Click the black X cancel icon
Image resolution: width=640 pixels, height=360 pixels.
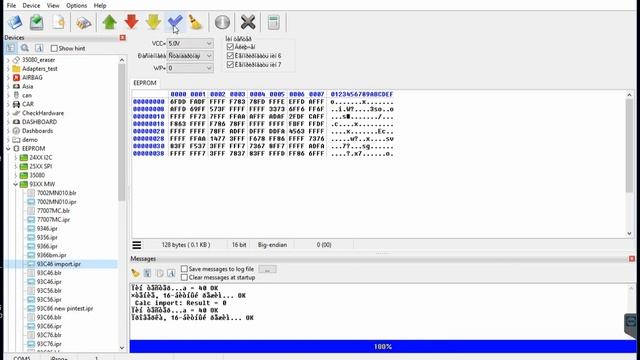[x=248, y=22]
